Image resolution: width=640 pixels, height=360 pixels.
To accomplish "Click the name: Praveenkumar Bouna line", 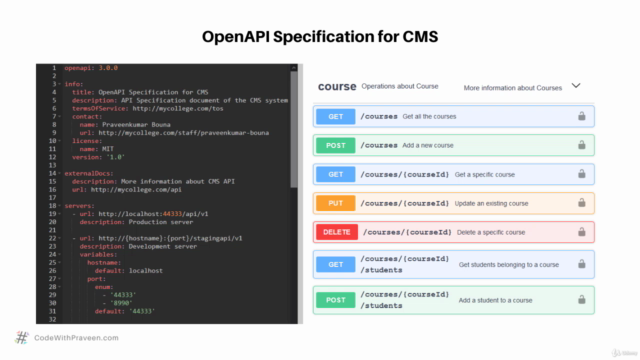I will (125, 124).
